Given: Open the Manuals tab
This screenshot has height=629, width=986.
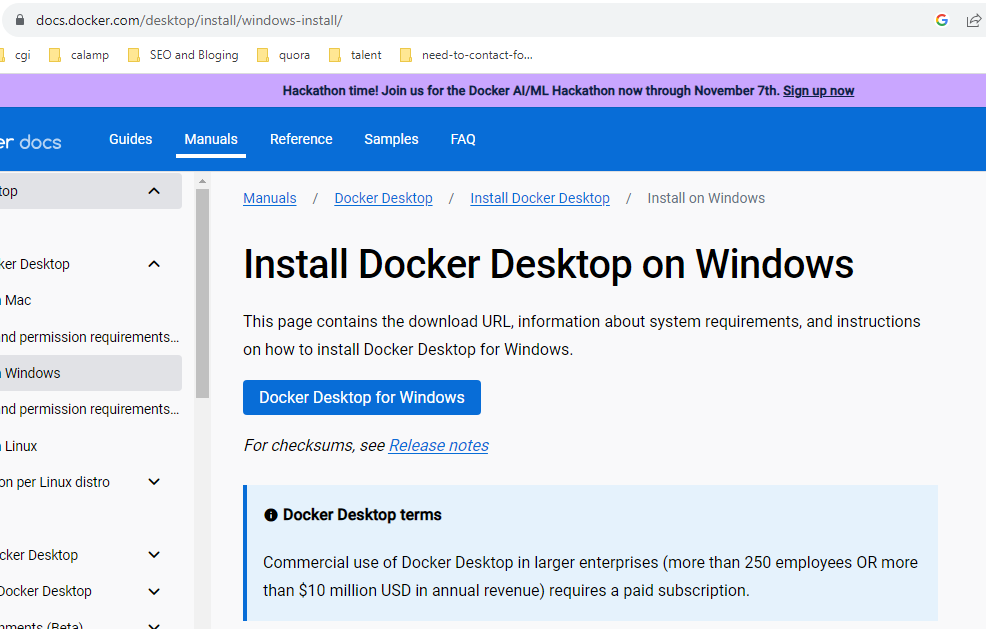Looking at the screenshot, I should pyautogui.click(x=211, y=139).
